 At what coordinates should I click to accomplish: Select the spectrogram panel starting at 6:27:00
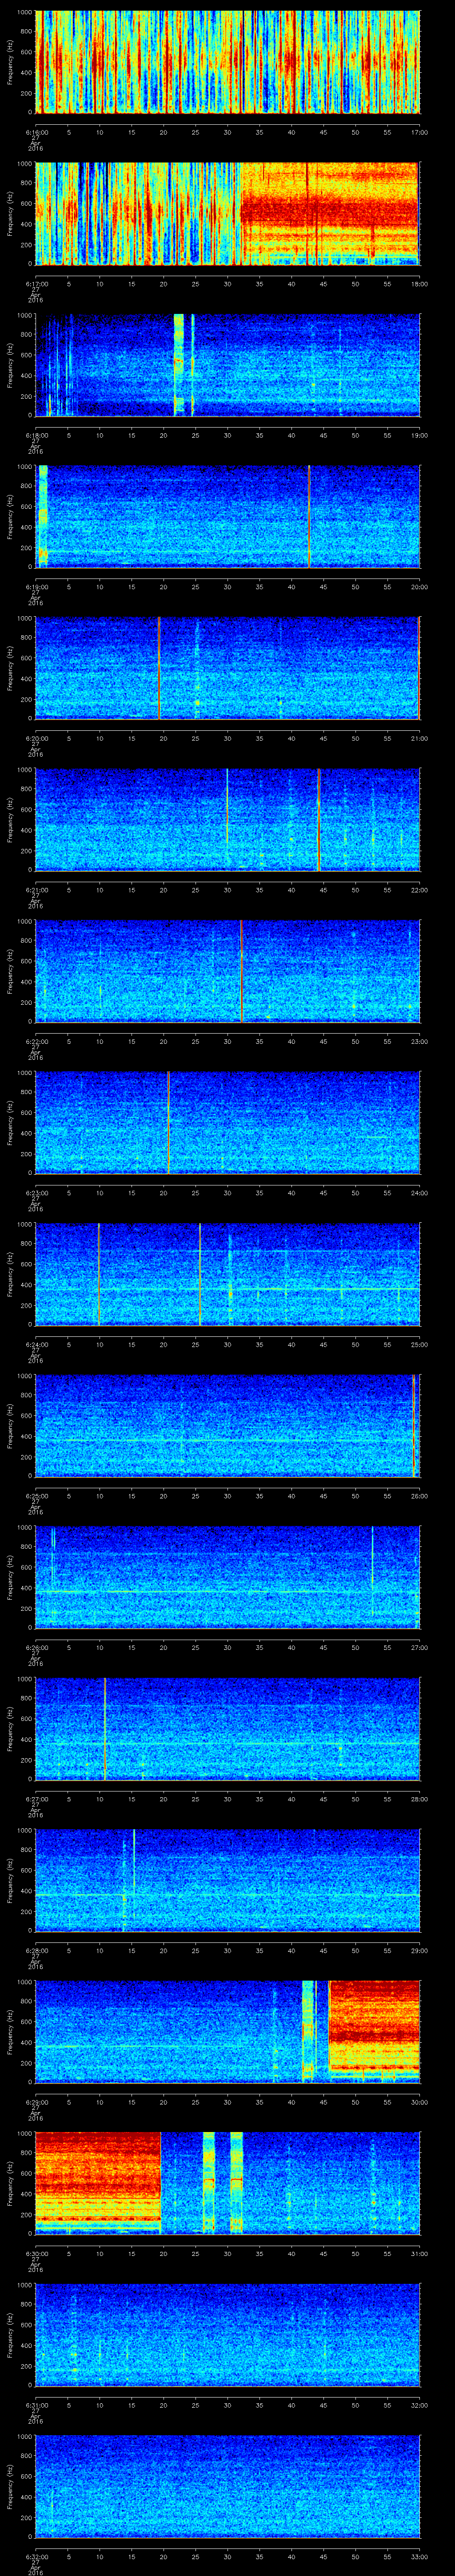point(227,1729)
